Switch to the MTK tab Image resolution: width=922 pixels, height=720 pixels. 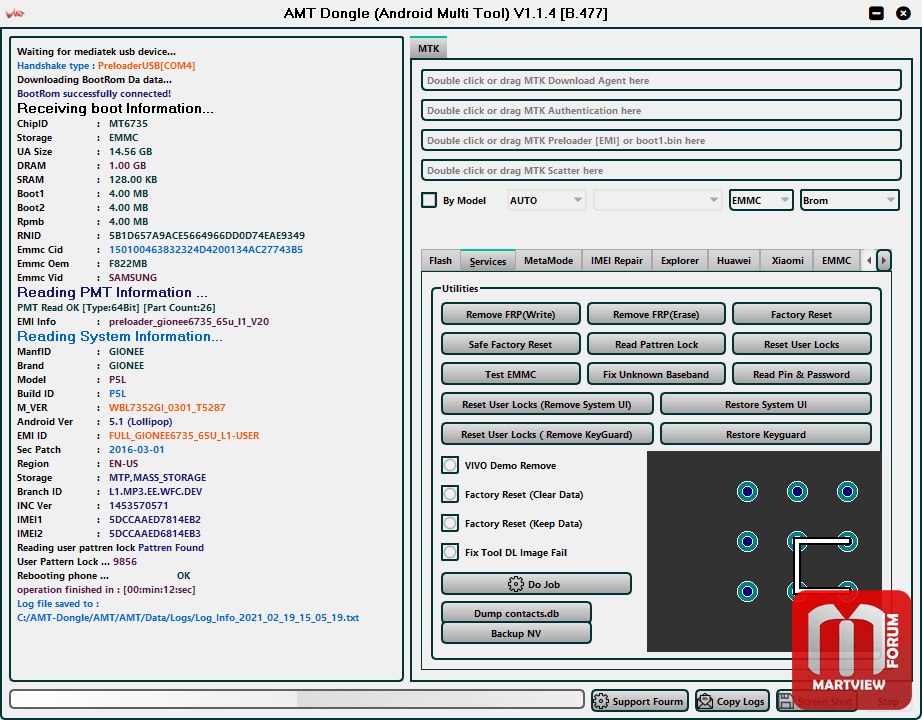pos(429,48)
